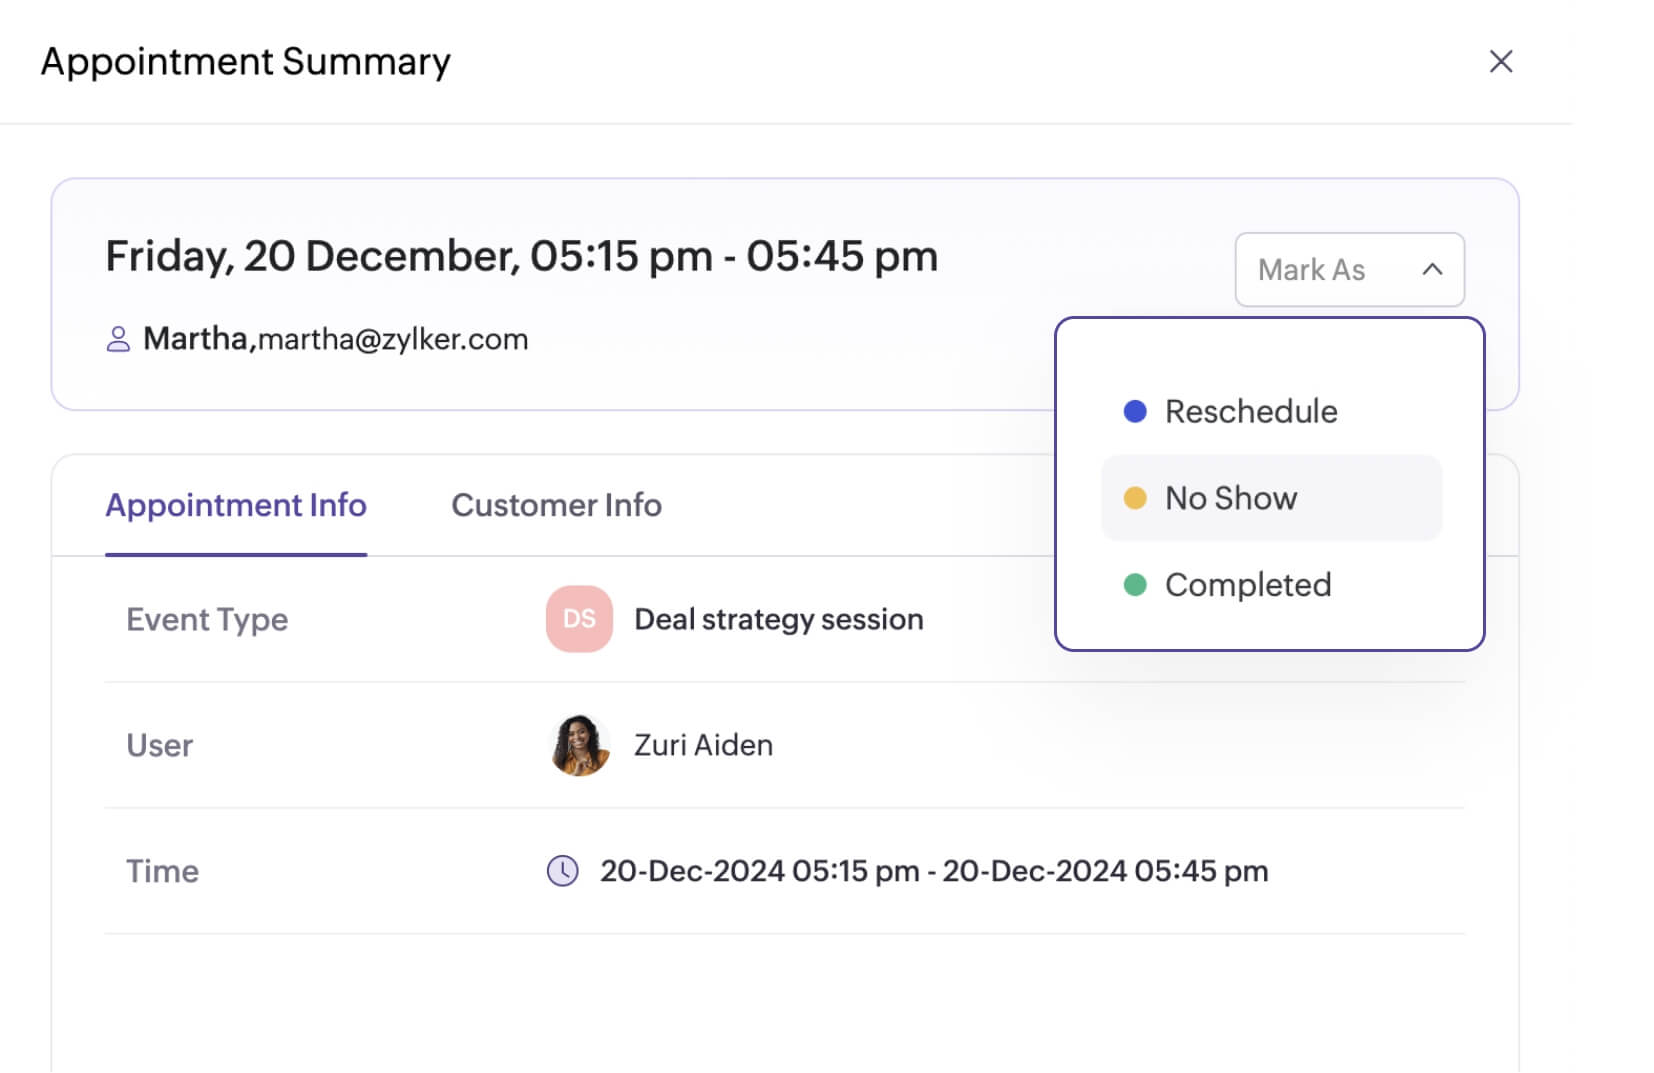Image resolution: width=1654 pixels, height=1073 pixels.
Task: Click the Zuri Aiden user name
Action: [x=703, y=745]
